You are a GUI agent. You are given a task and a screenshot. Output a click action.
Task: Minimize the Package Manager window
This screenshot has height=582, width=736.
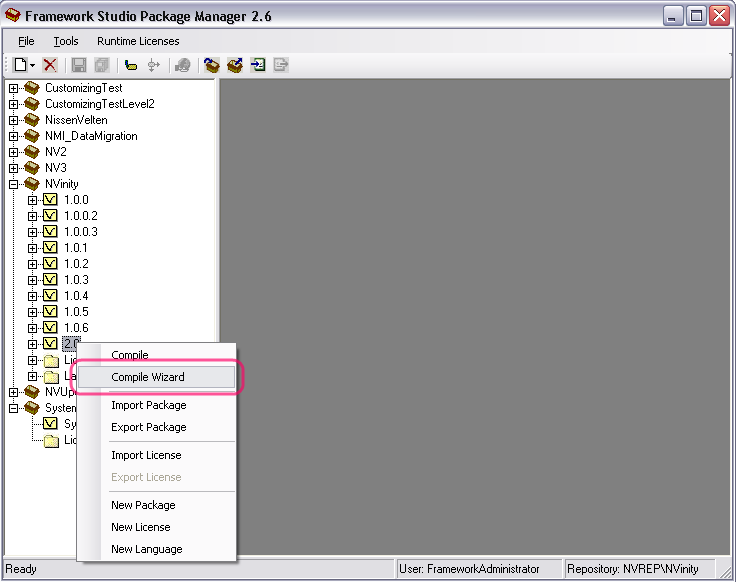pyautogui.click(x=673, y=16)
